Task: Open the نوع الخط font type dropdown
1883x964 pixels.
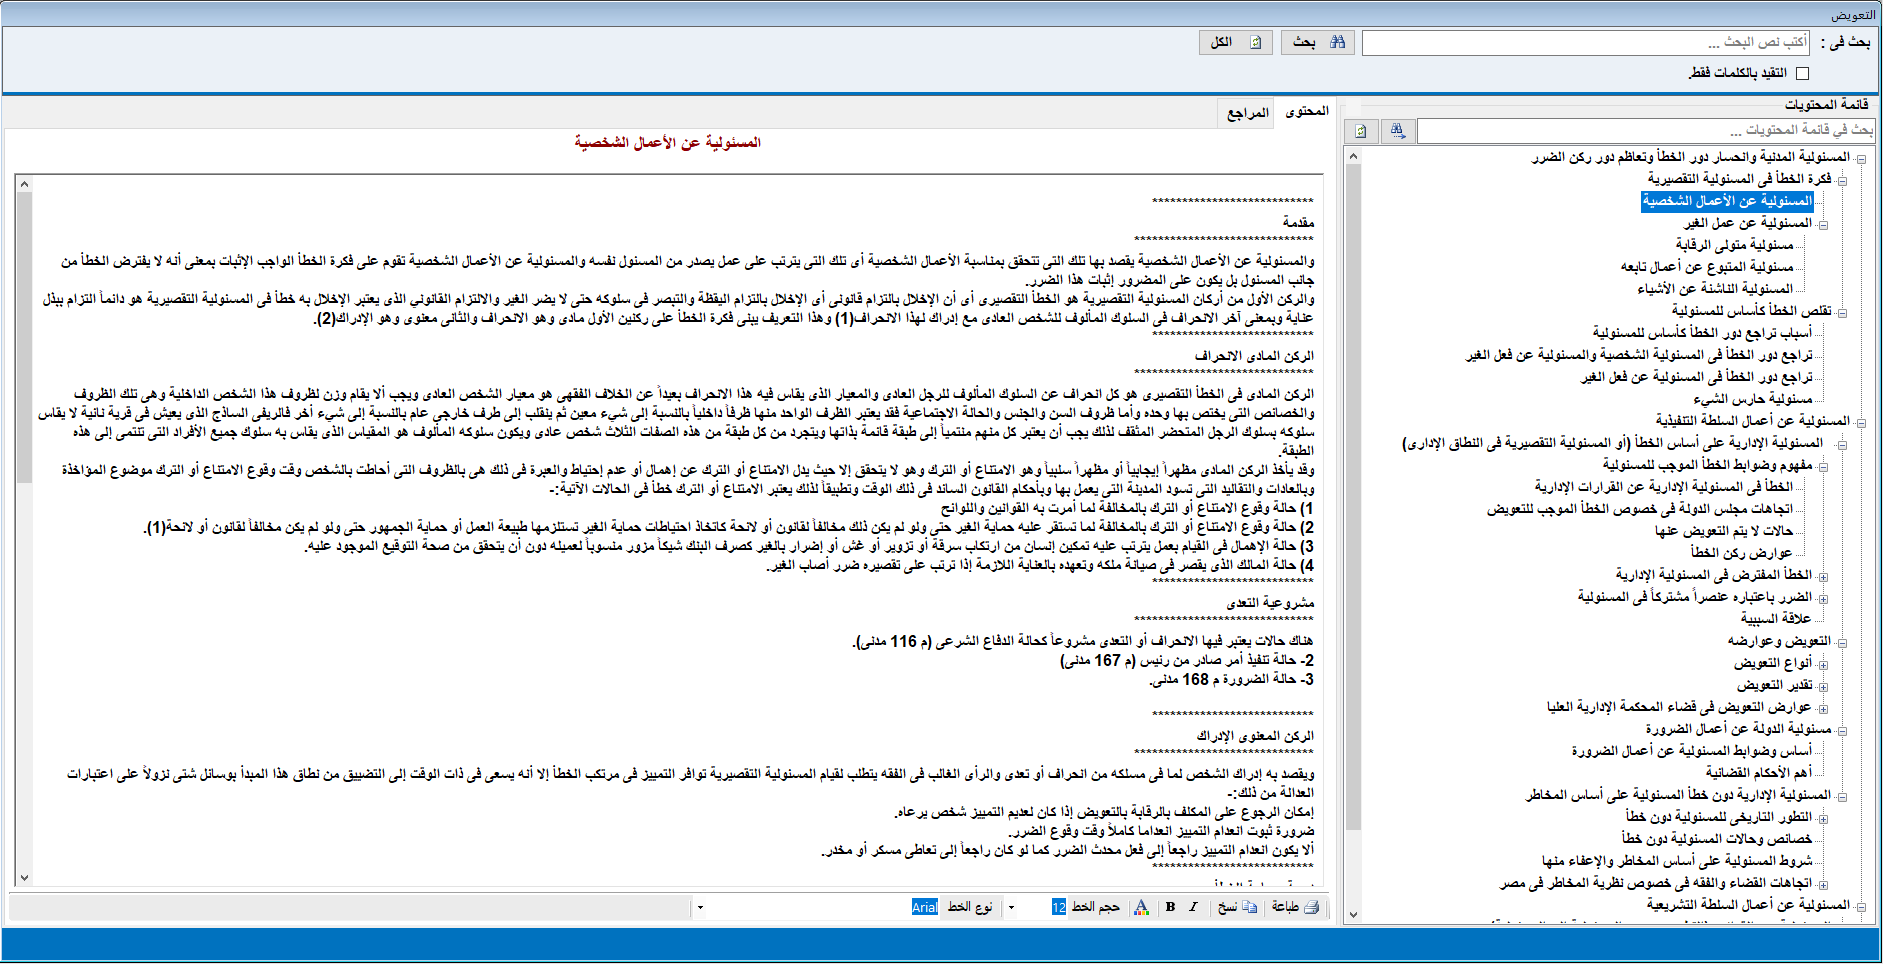Action: 700,908
